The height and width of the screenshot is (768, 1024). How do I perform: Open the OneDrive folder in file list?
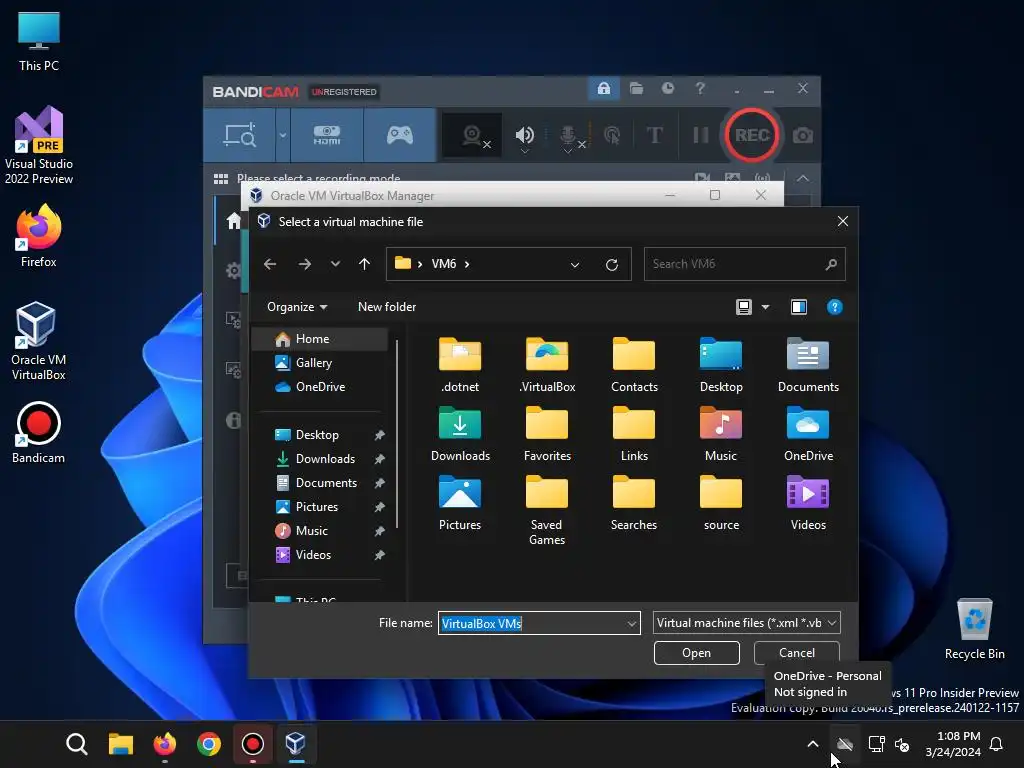pos(808,434)
